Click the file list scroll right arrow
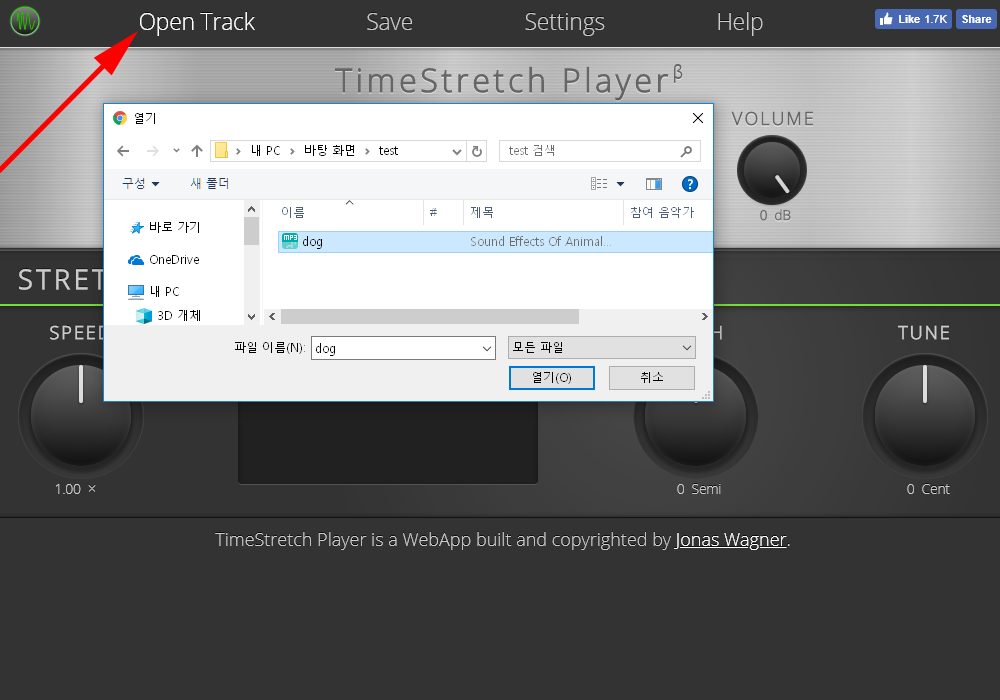The width and height of the screenshot is (1000, 700). click(705, 316)
